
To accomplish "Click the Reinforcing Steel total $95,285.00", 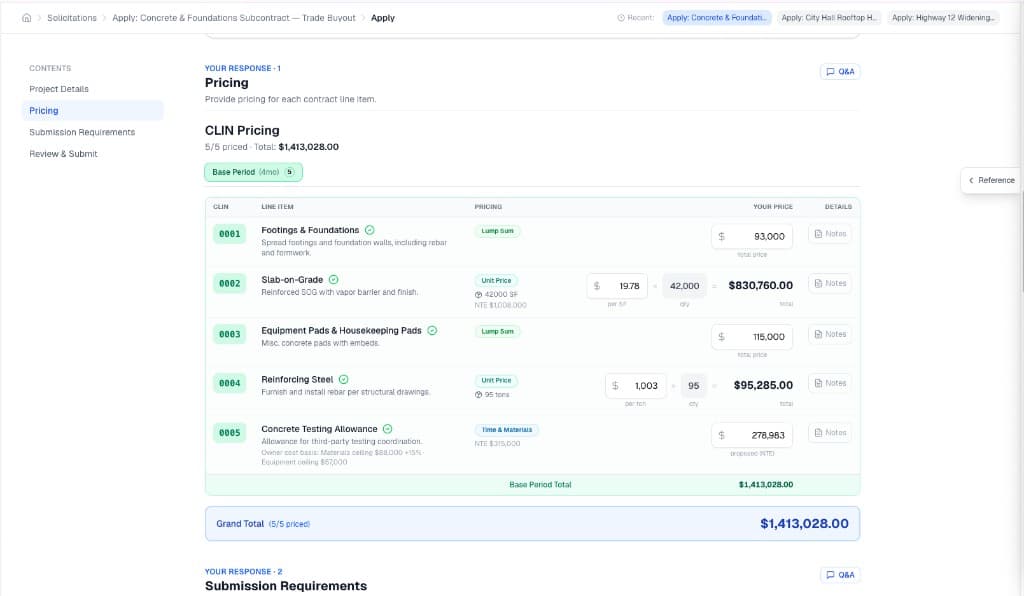I will [763, 386].
